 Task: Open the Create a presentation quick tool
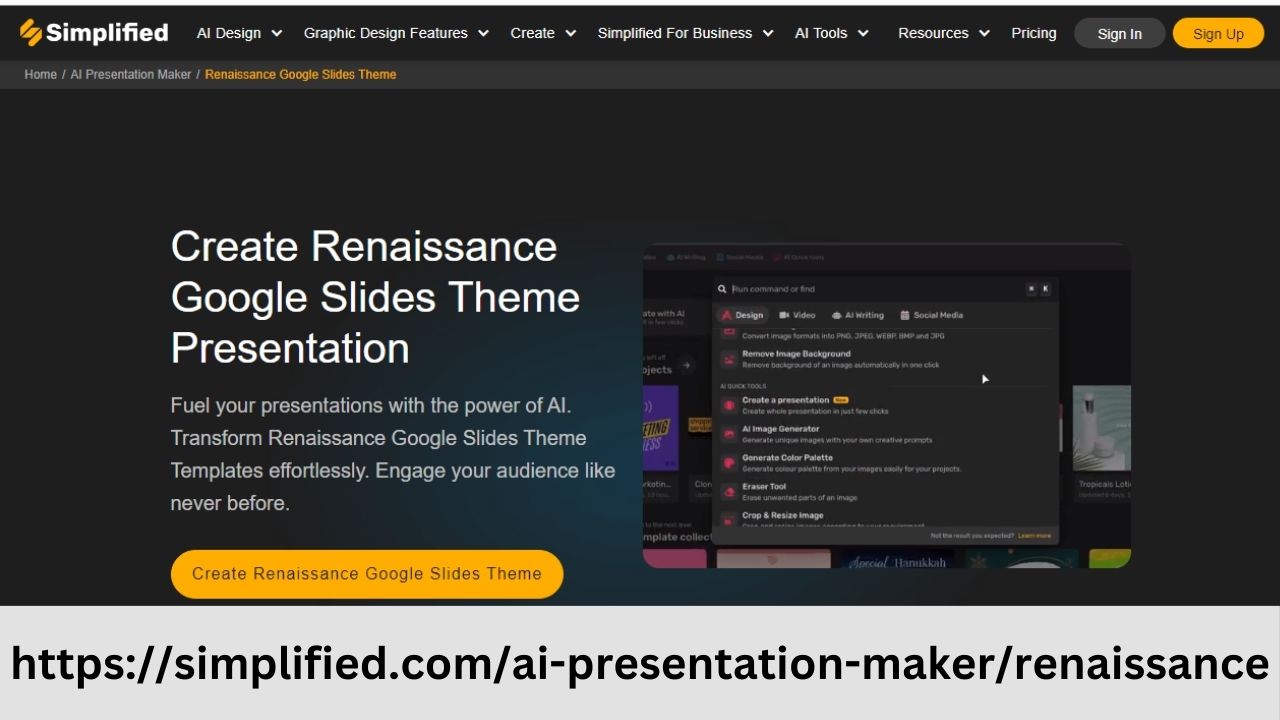coord(729,403)
